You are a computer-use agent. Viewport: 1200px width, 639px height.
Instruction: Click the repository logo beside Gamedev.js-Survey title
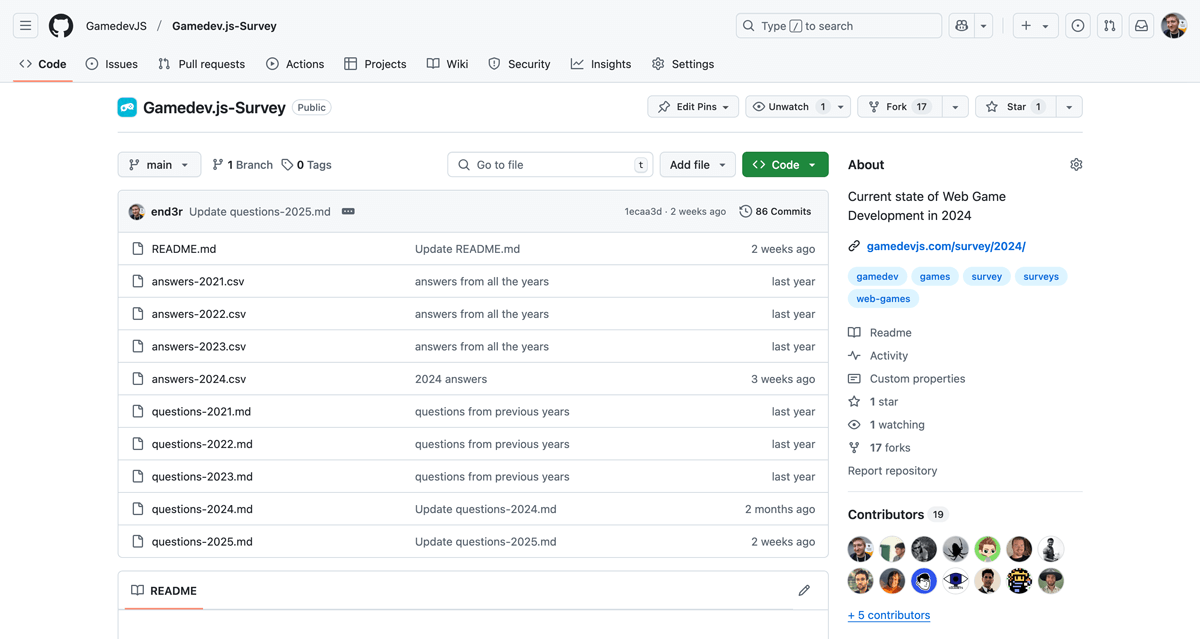[x=127, y=107]
